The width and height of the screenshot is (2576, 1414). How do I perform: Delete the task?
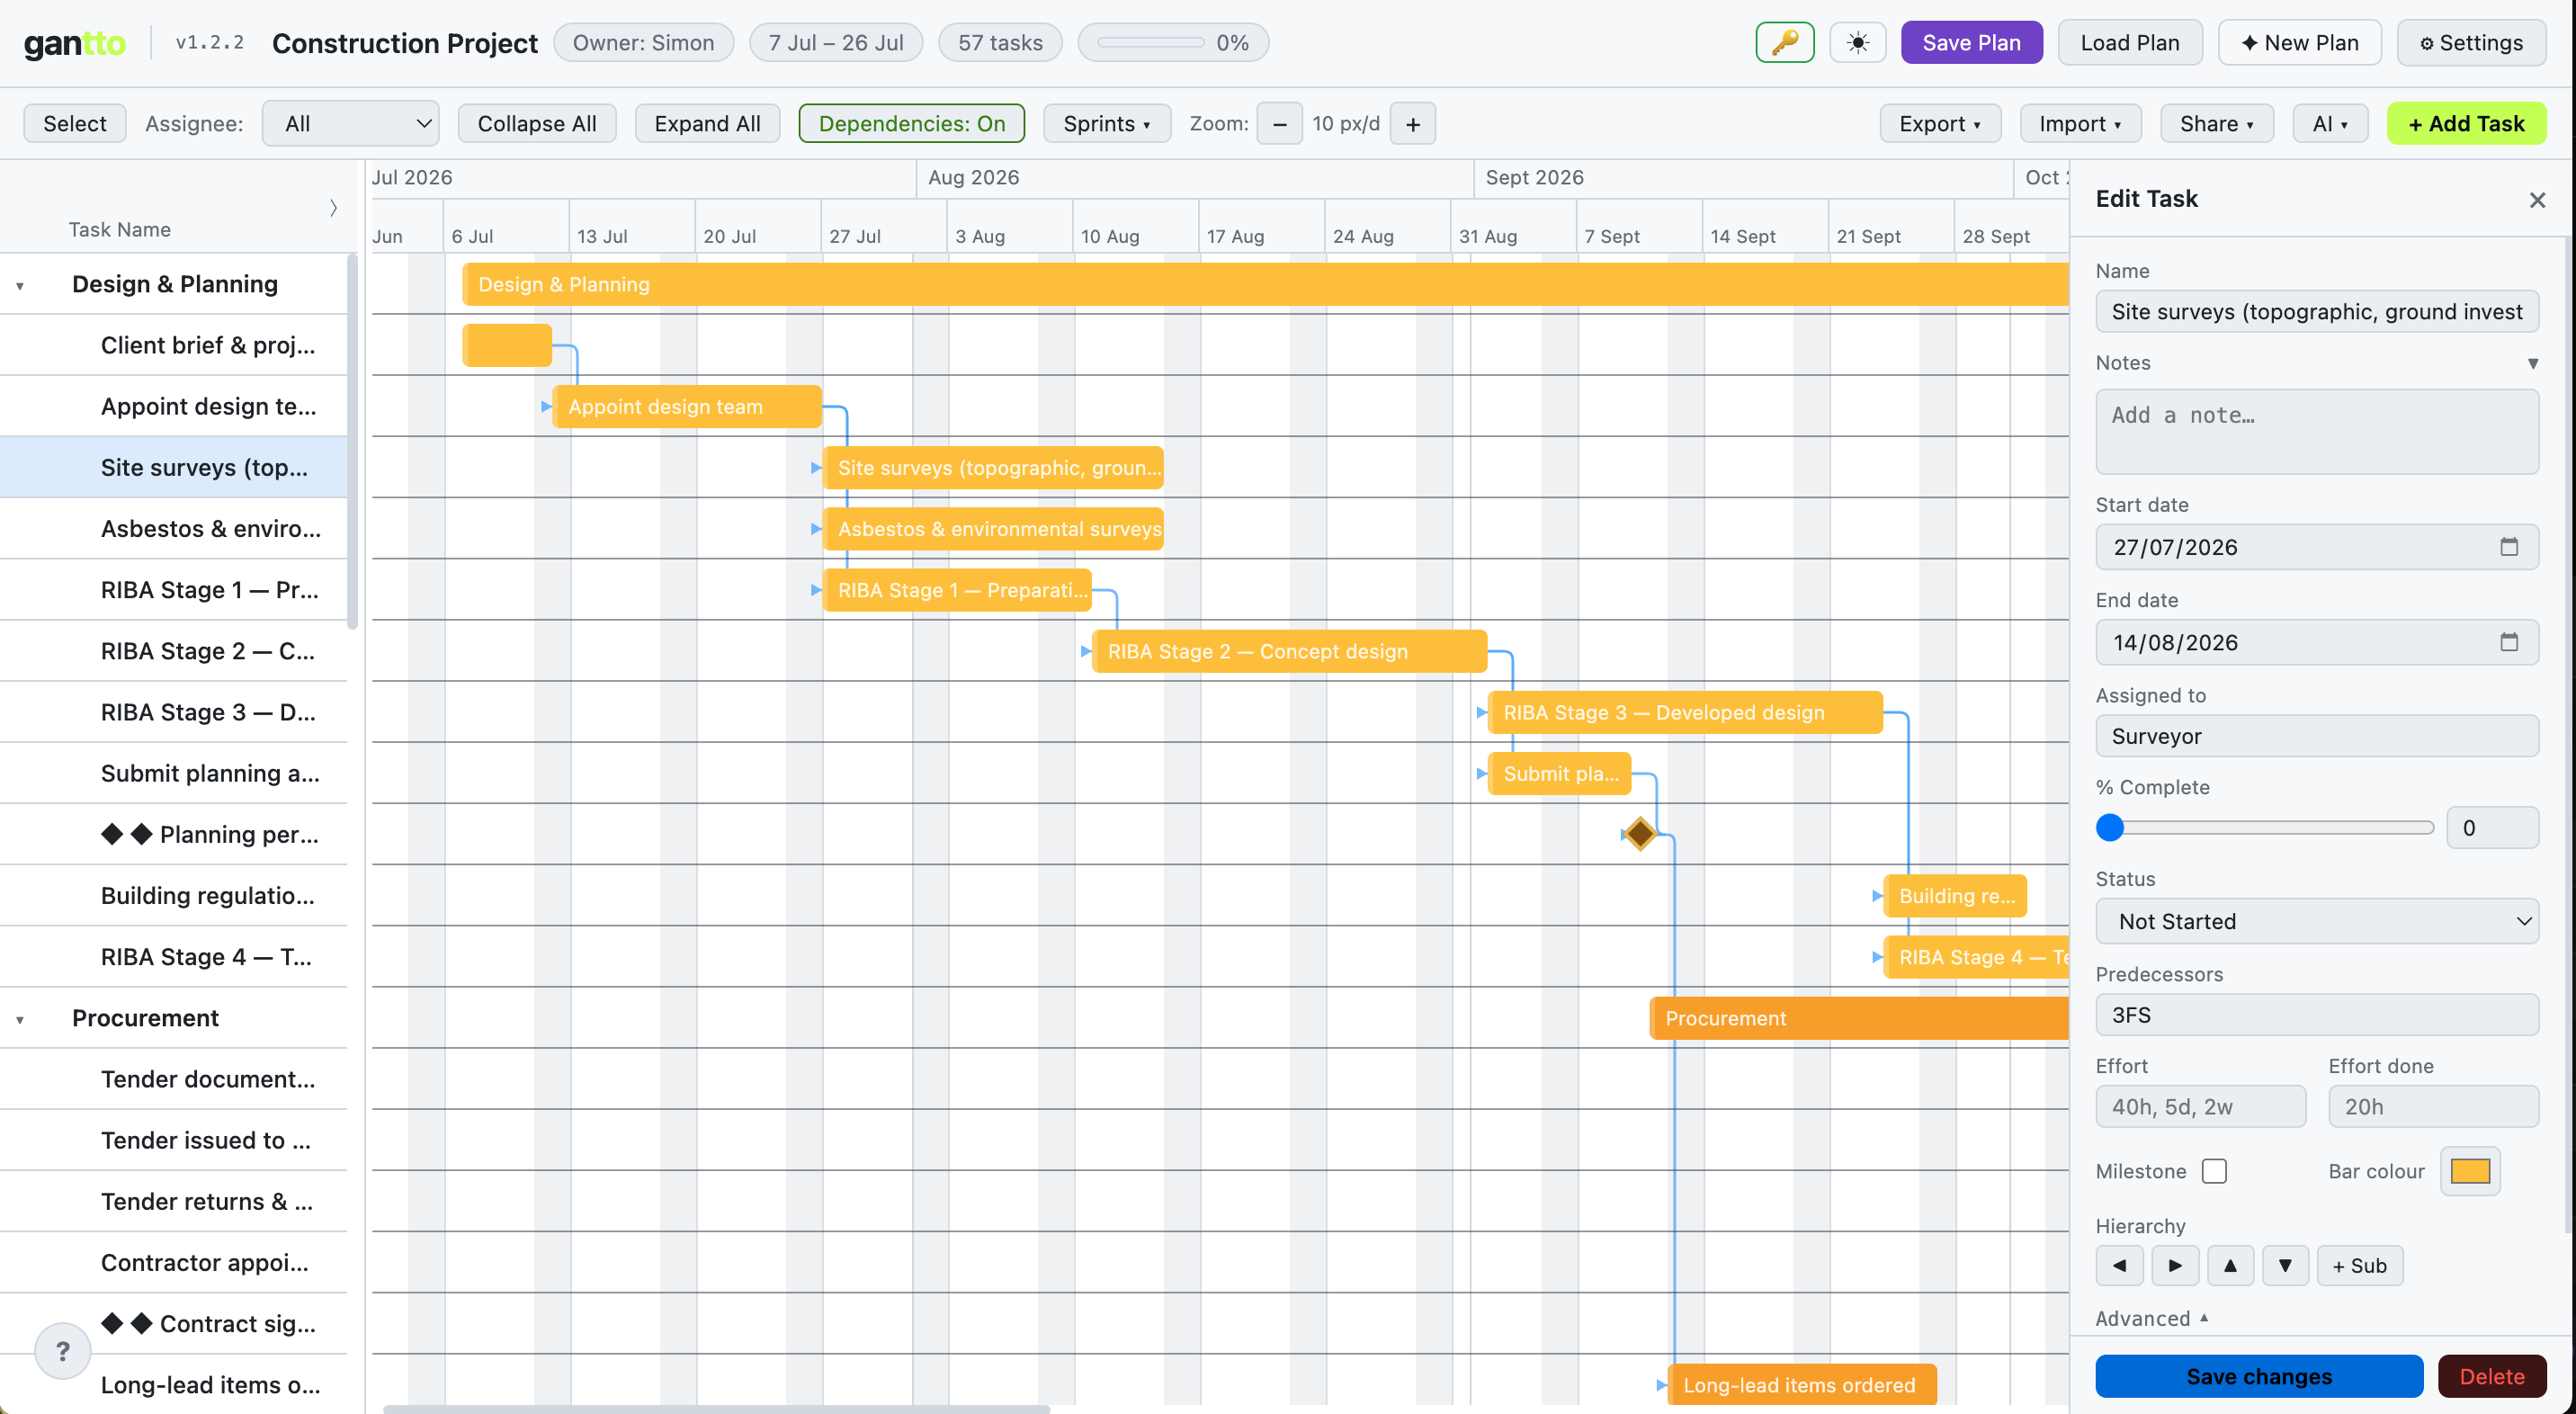pyautogui.click(x=2492, y=1376)
